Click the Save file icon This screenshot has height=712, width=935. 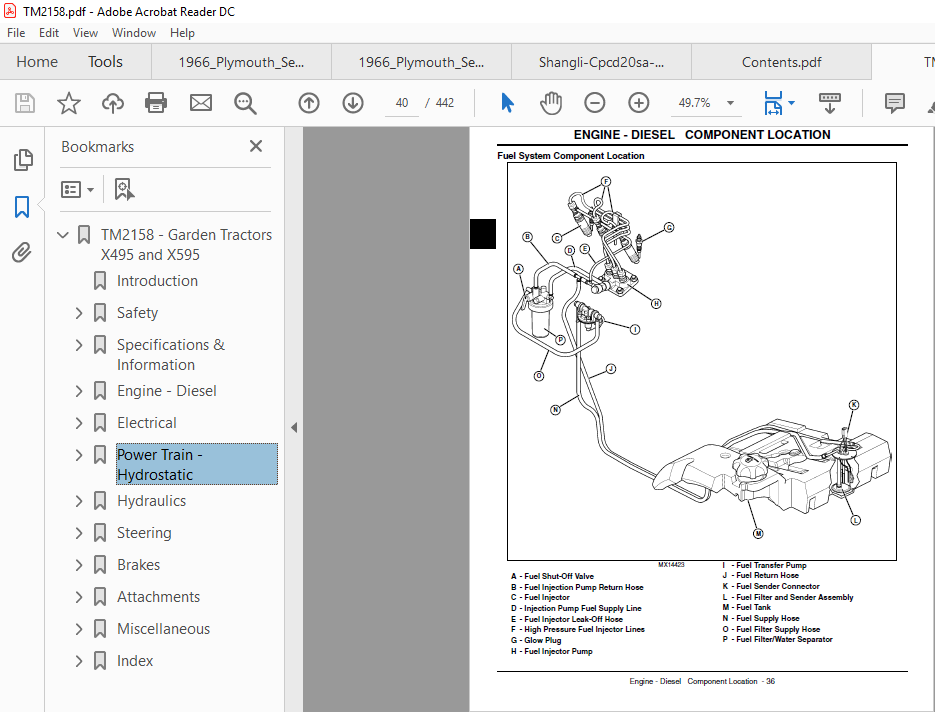click(x=24, y=103)
